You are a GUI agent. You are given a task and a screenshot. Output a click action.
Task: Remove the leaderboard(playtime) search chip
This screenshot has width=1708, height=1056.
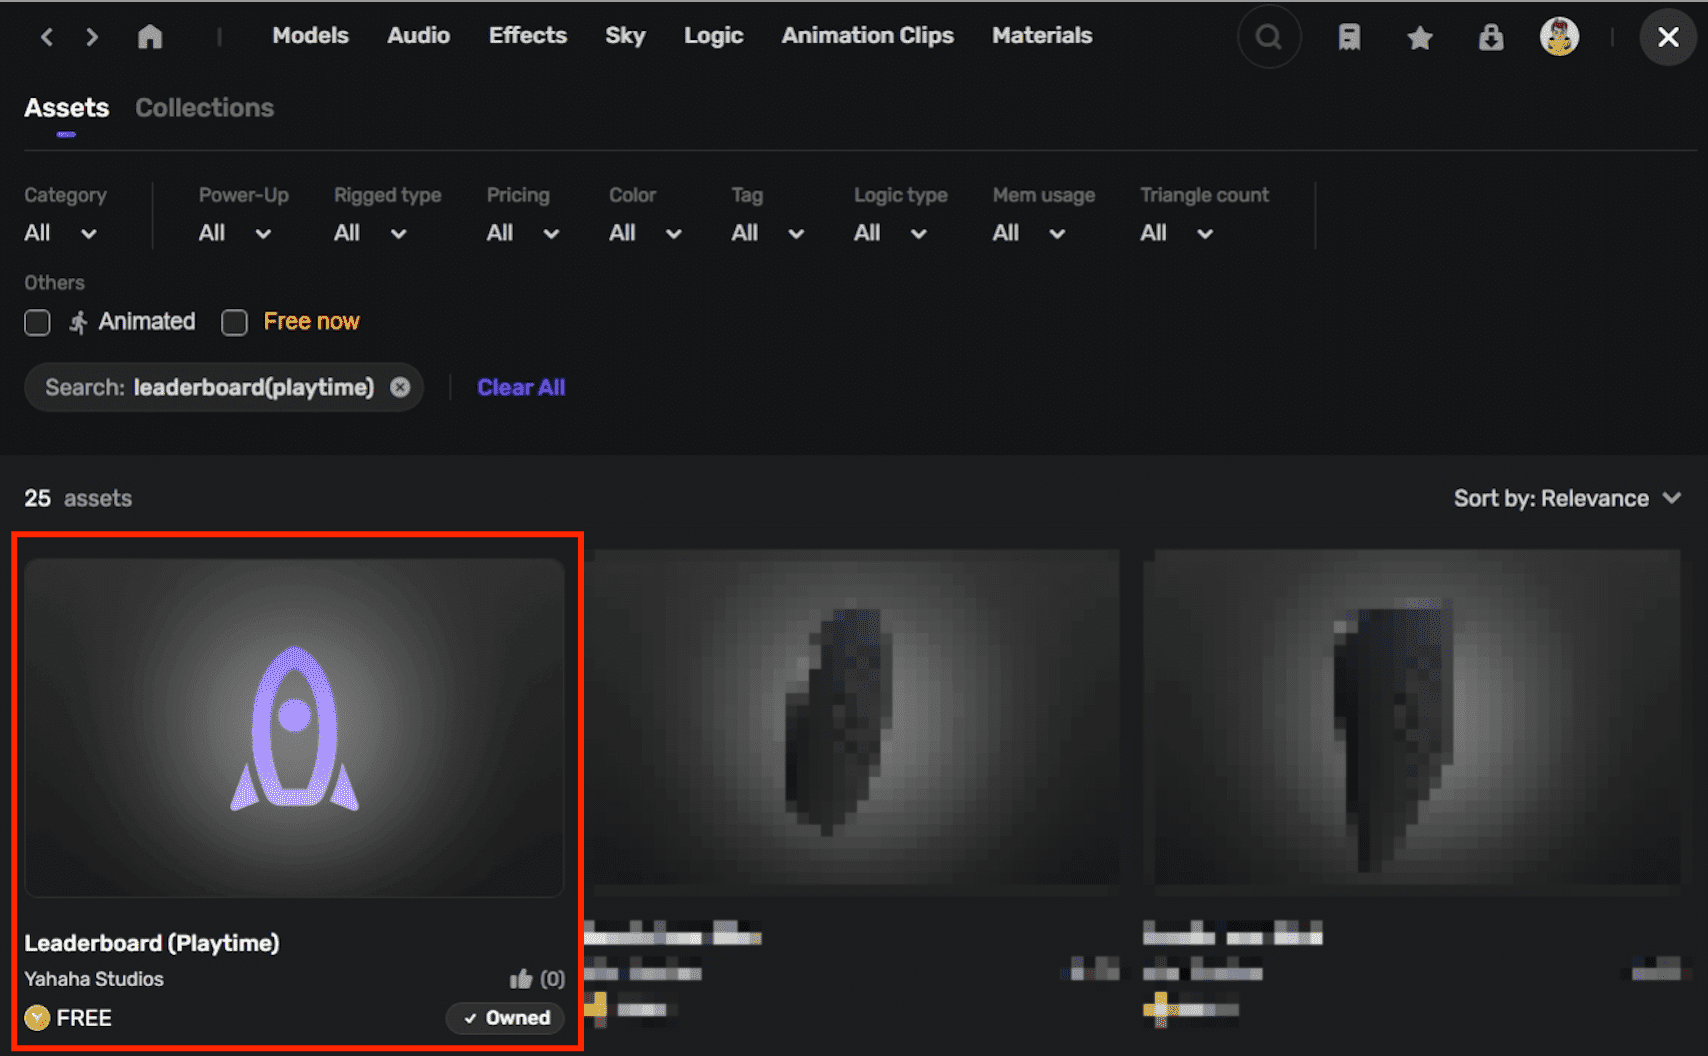[x=400, y=387]
